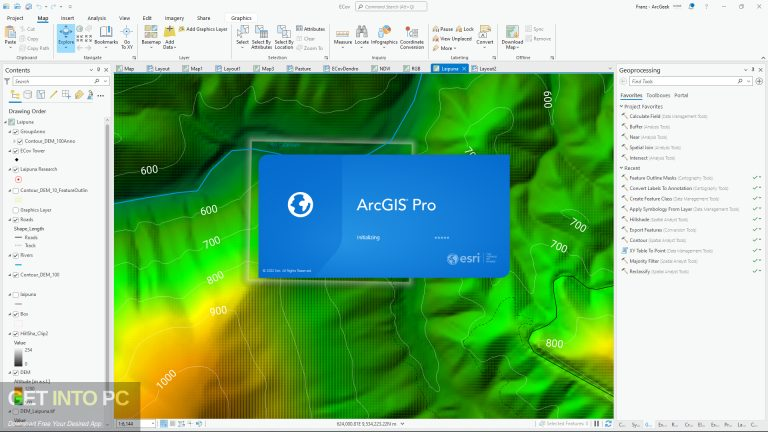
Task: Open Select By Attributes
Action: [x=262, y=37]
